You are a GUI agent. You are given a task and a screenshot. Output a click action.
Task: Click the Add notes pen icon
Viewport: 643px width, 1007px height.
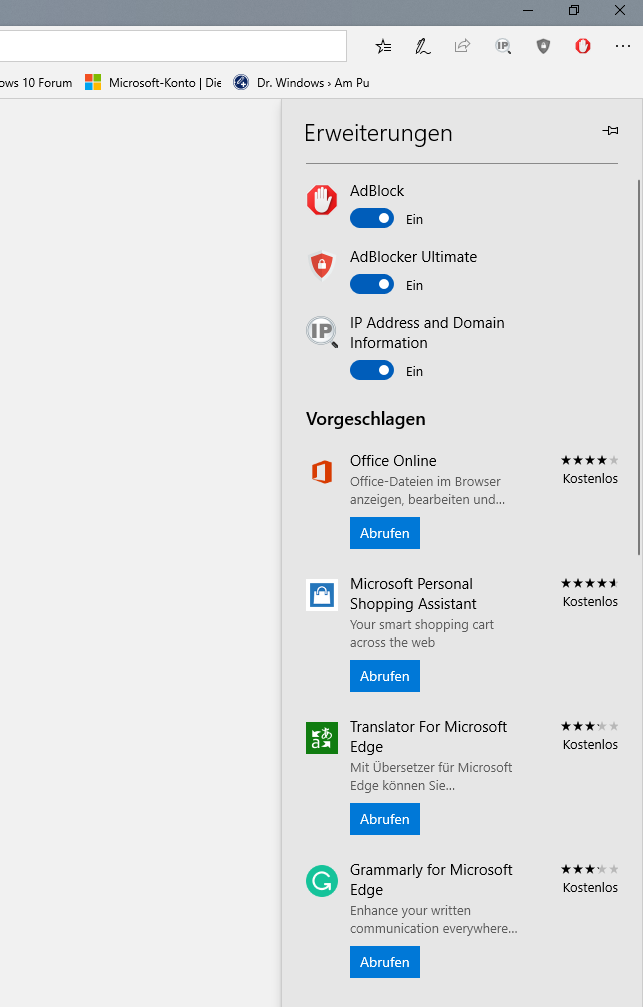coord(423,46)
